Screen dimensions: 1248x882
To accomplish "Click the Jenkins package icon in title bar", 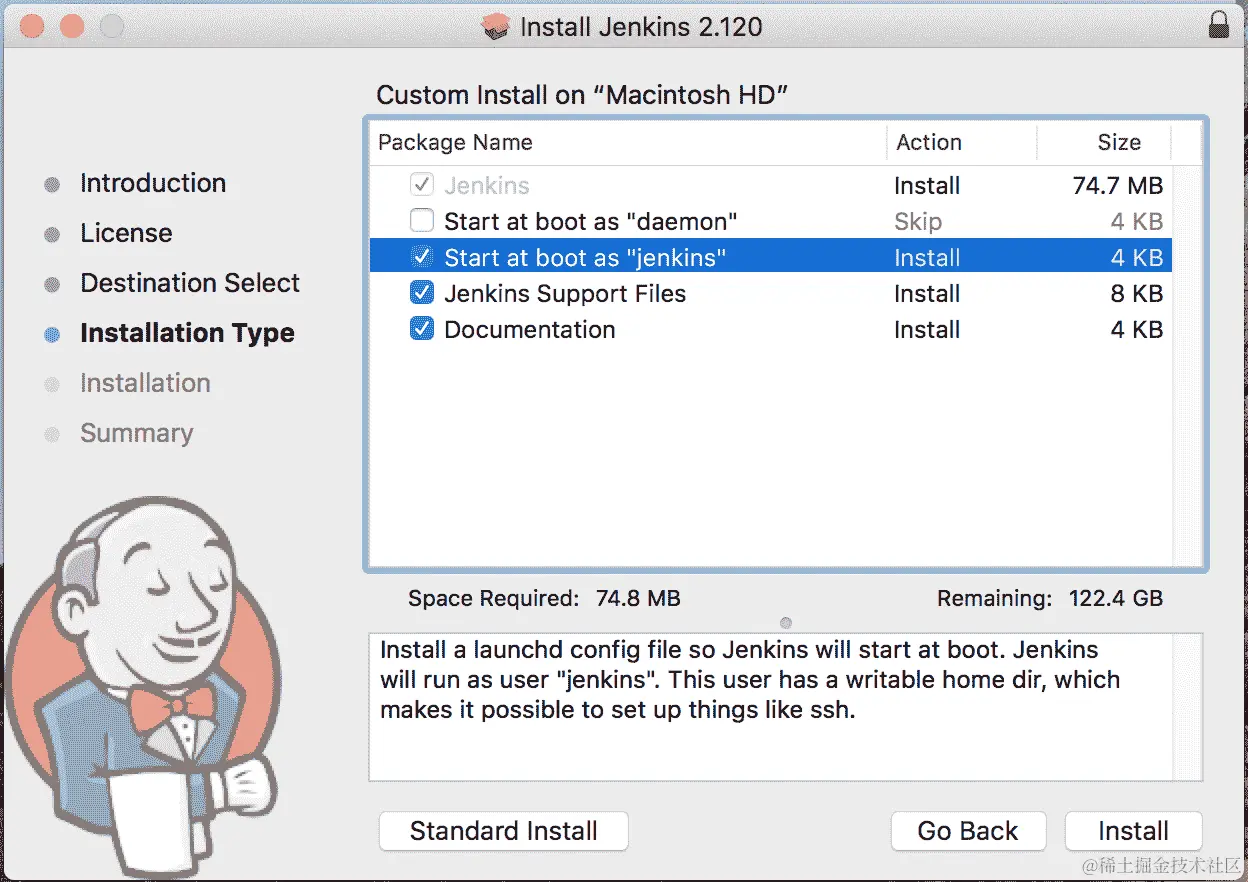I will click(496, 26).
